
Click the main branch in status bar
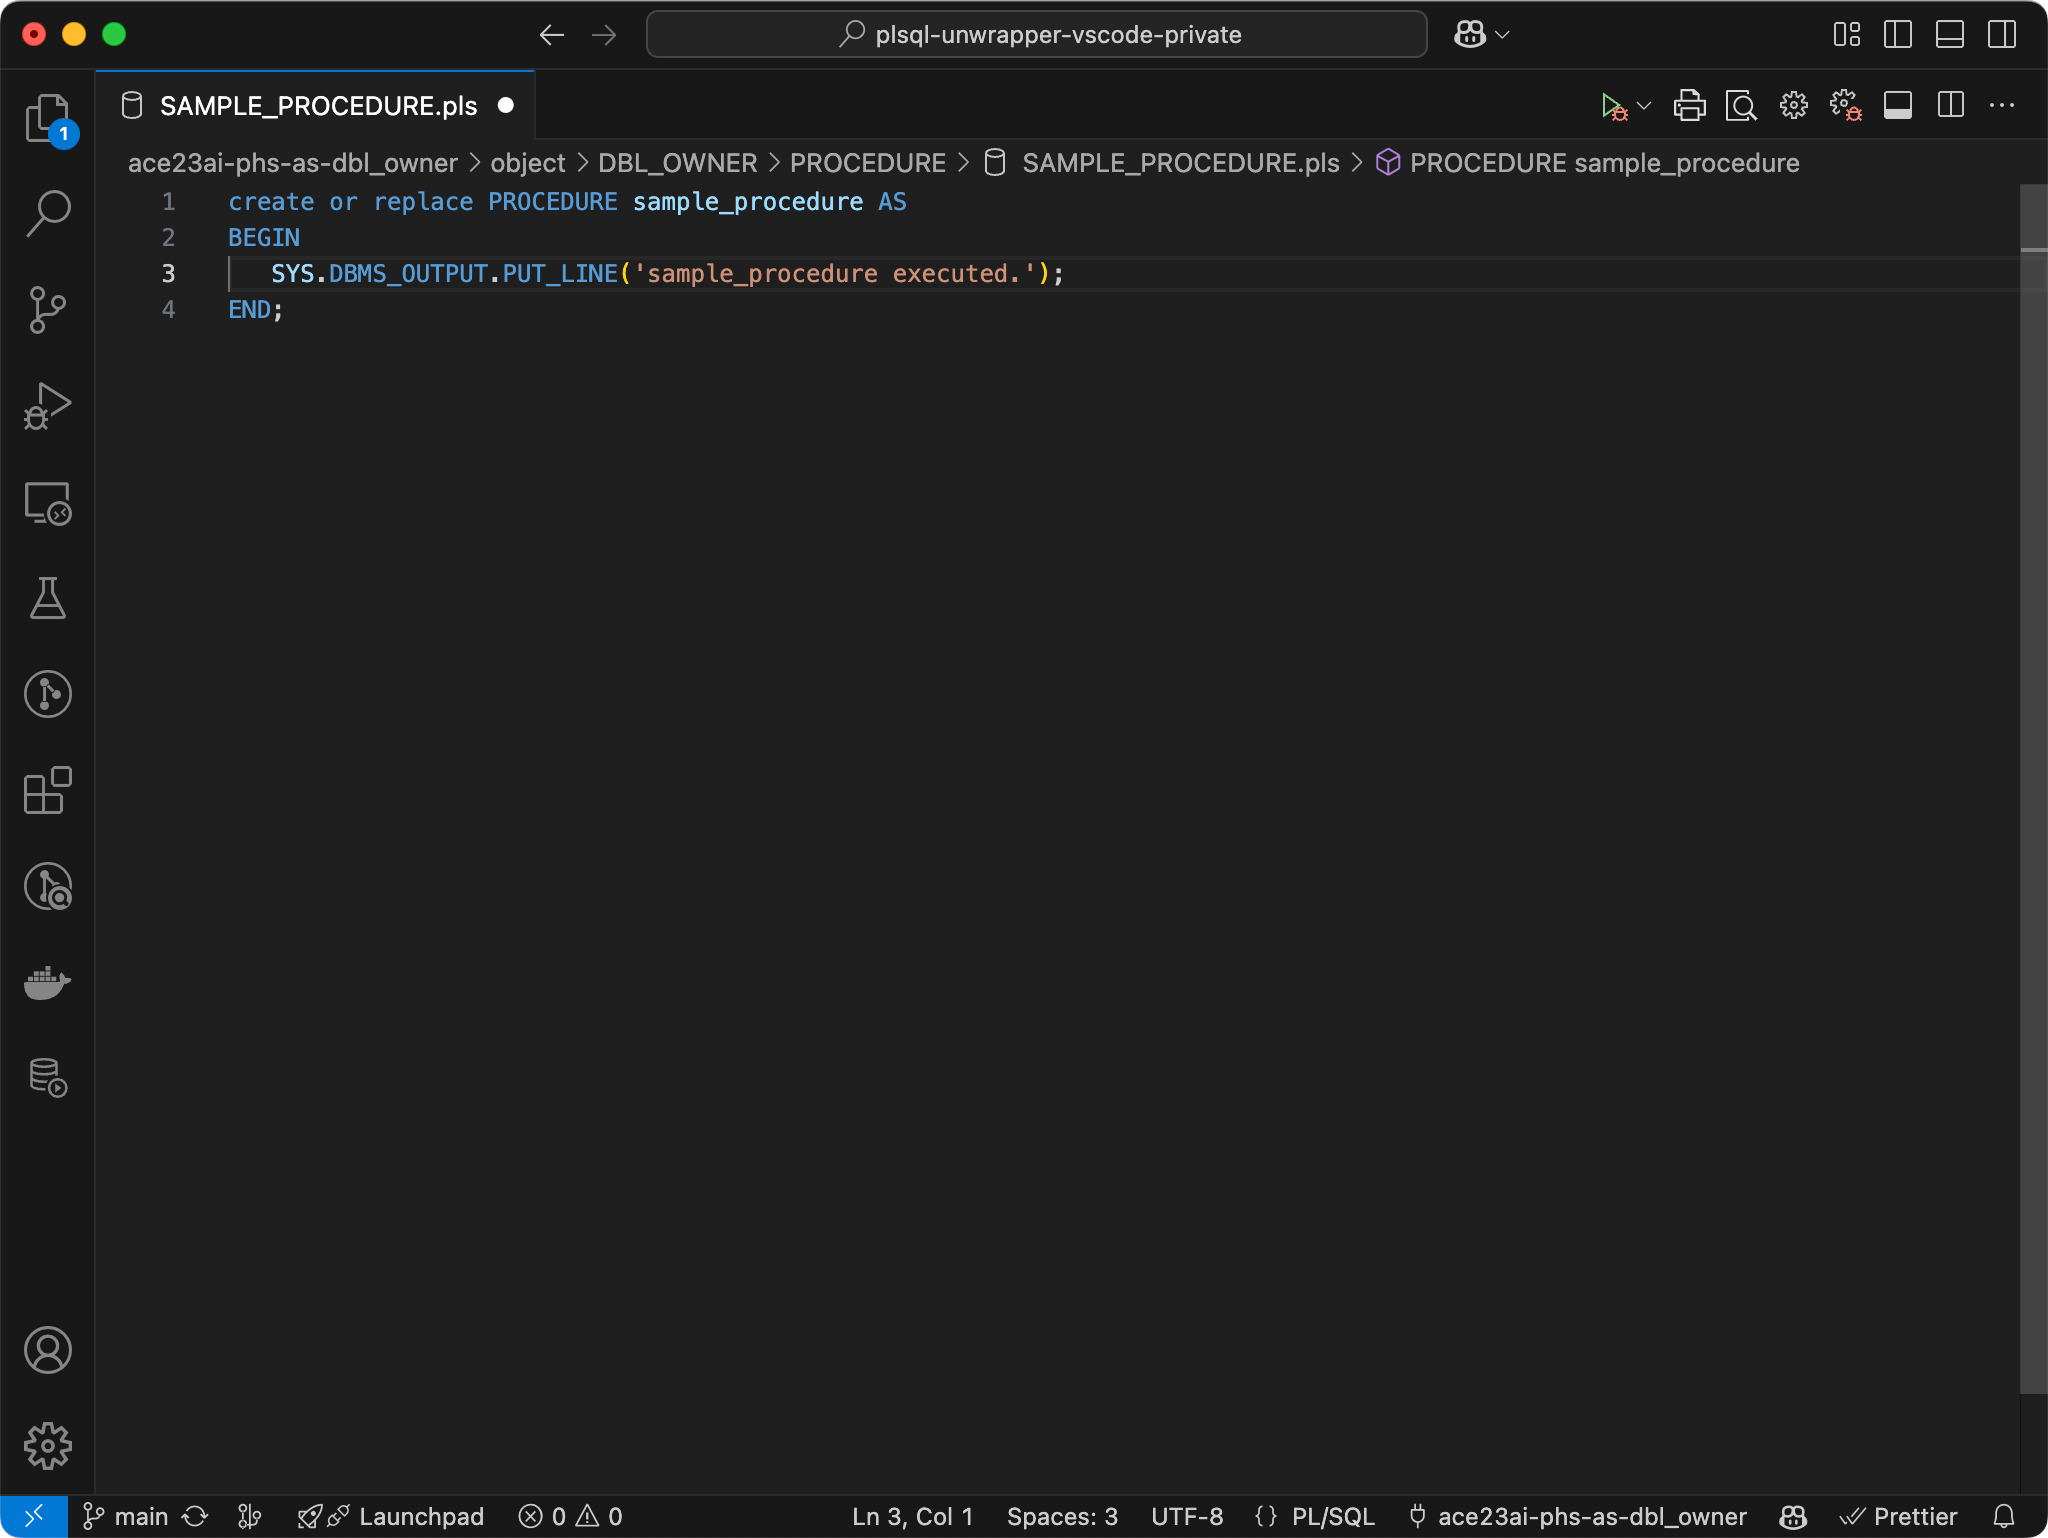[126, 1516]
